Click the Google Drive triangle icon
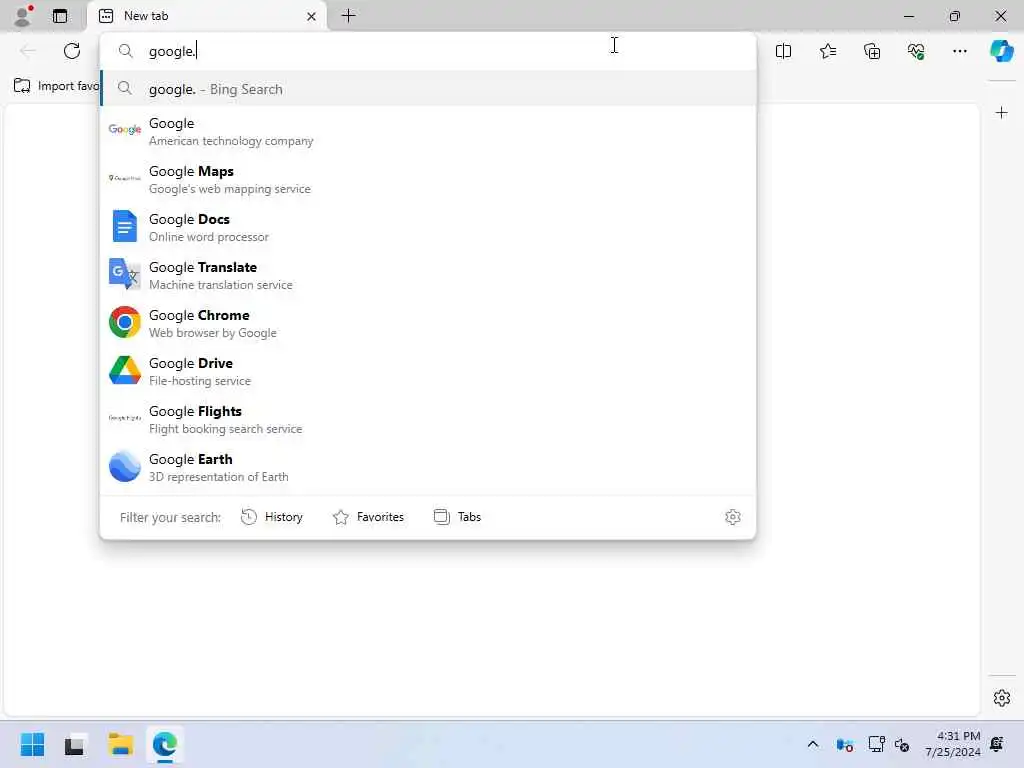Viewport: 1024px width, 768px height. (125, 370)
